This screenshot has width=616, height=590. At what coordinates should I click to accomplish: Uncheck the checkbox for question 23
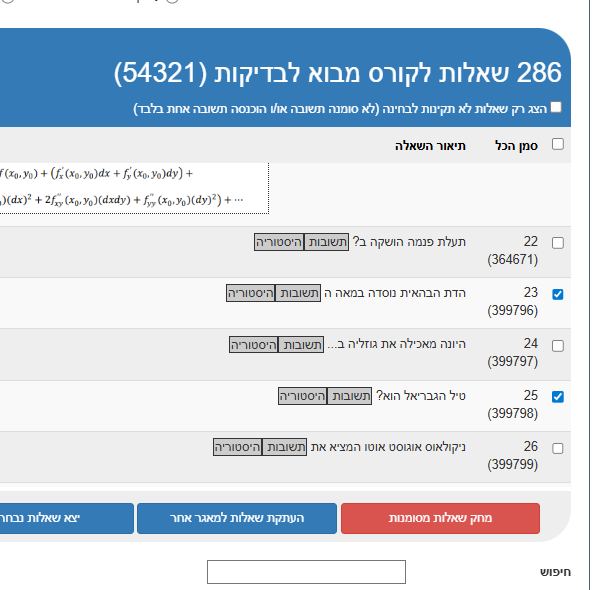(x=558, y=294)
